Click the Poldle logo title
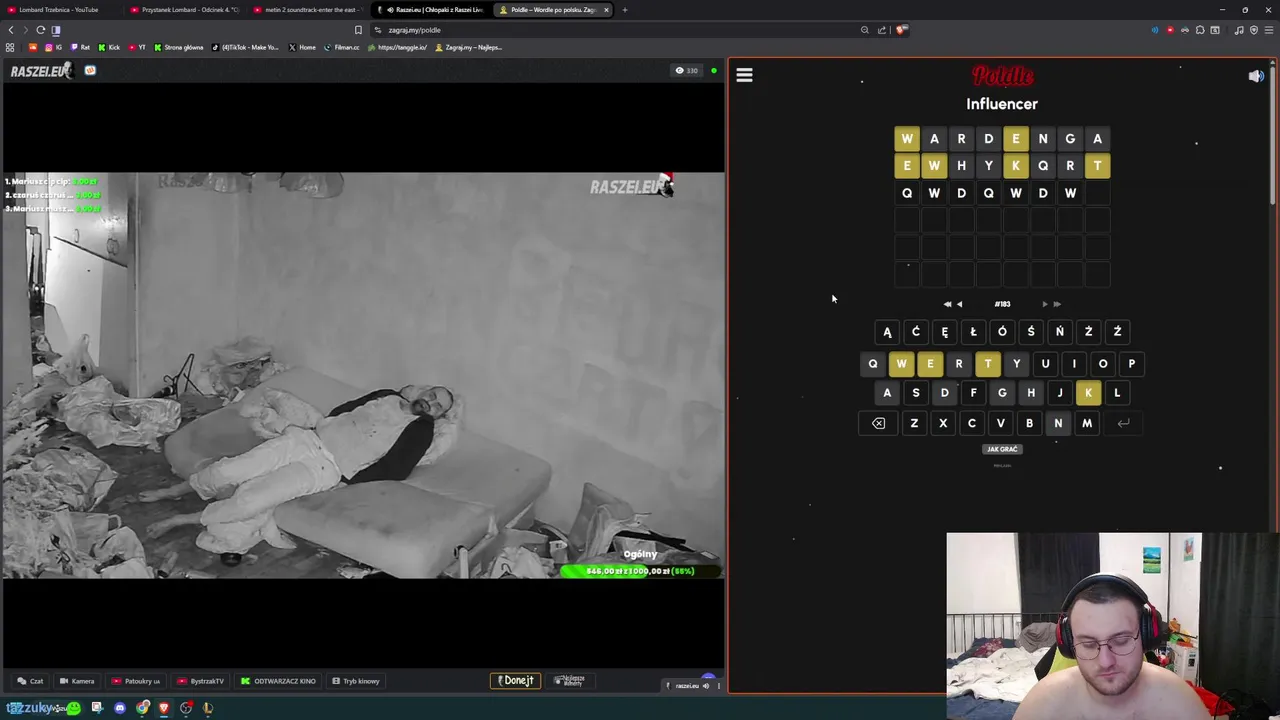The image size is (1280, 720). (x=1002, y=76)
